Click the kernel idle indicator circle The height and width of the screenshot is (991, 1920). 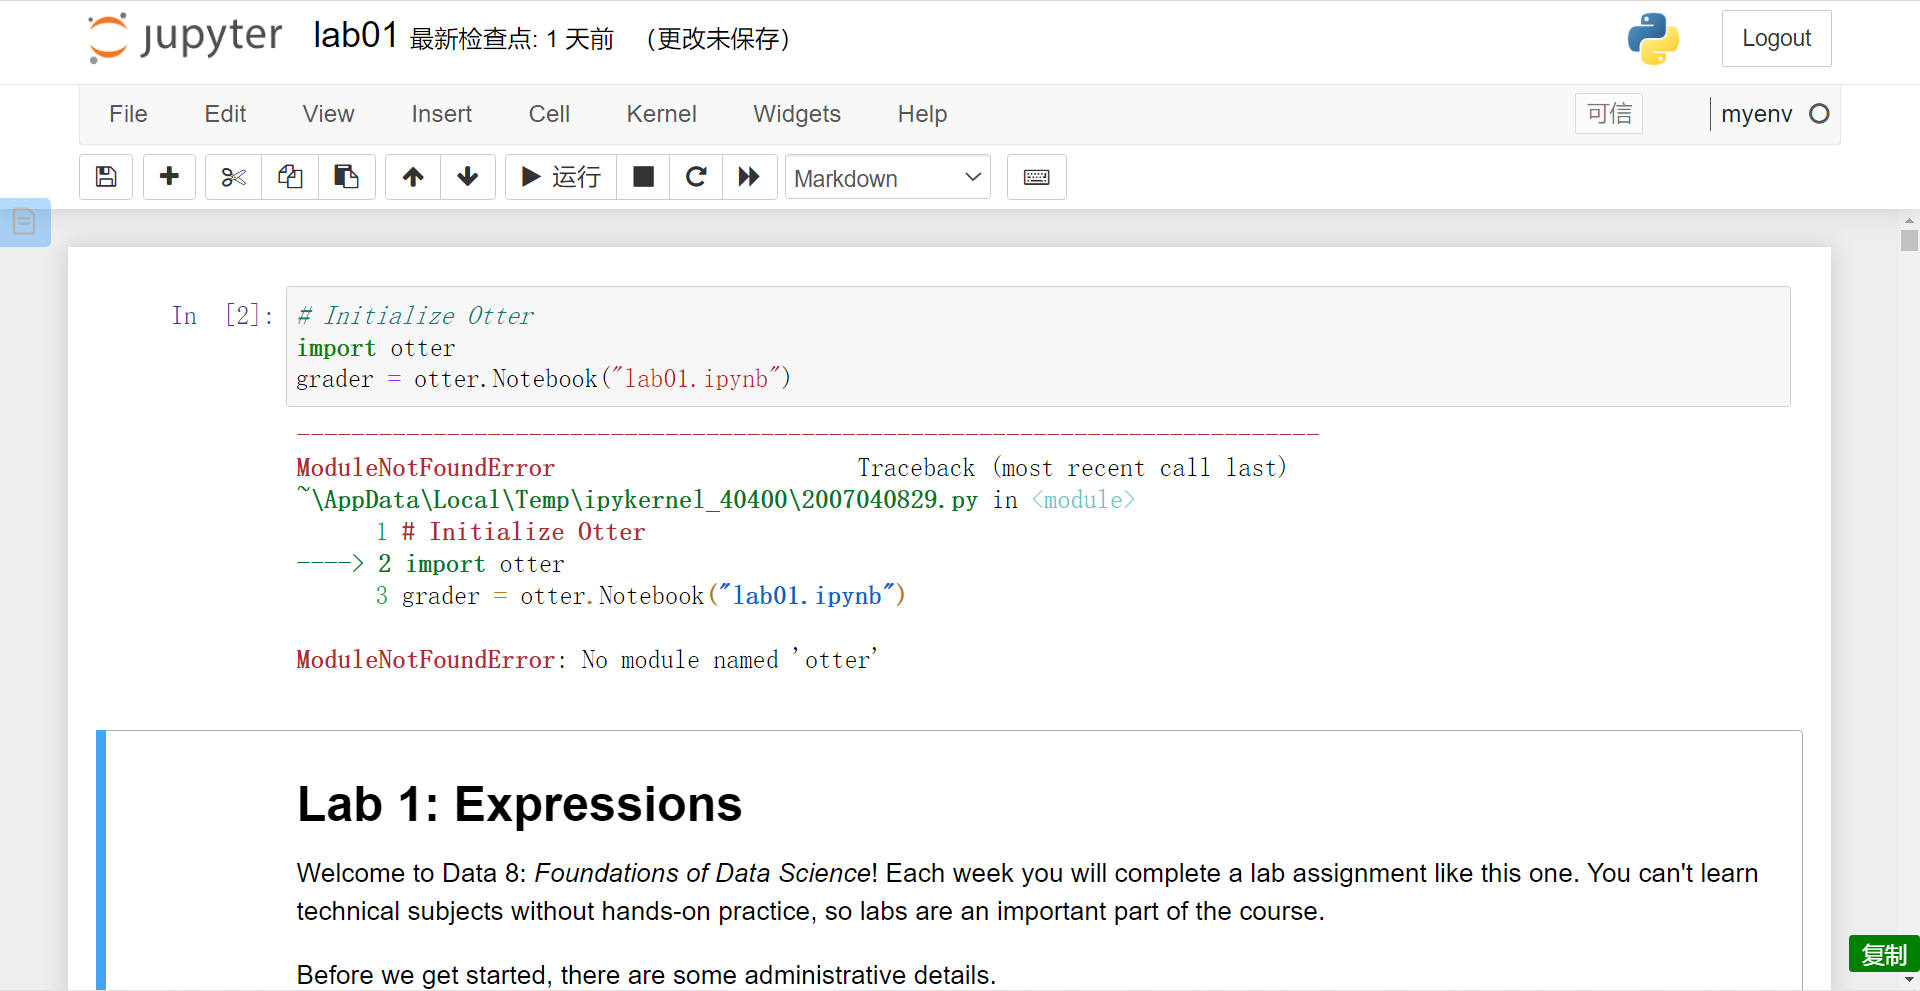click(1819, 114)
